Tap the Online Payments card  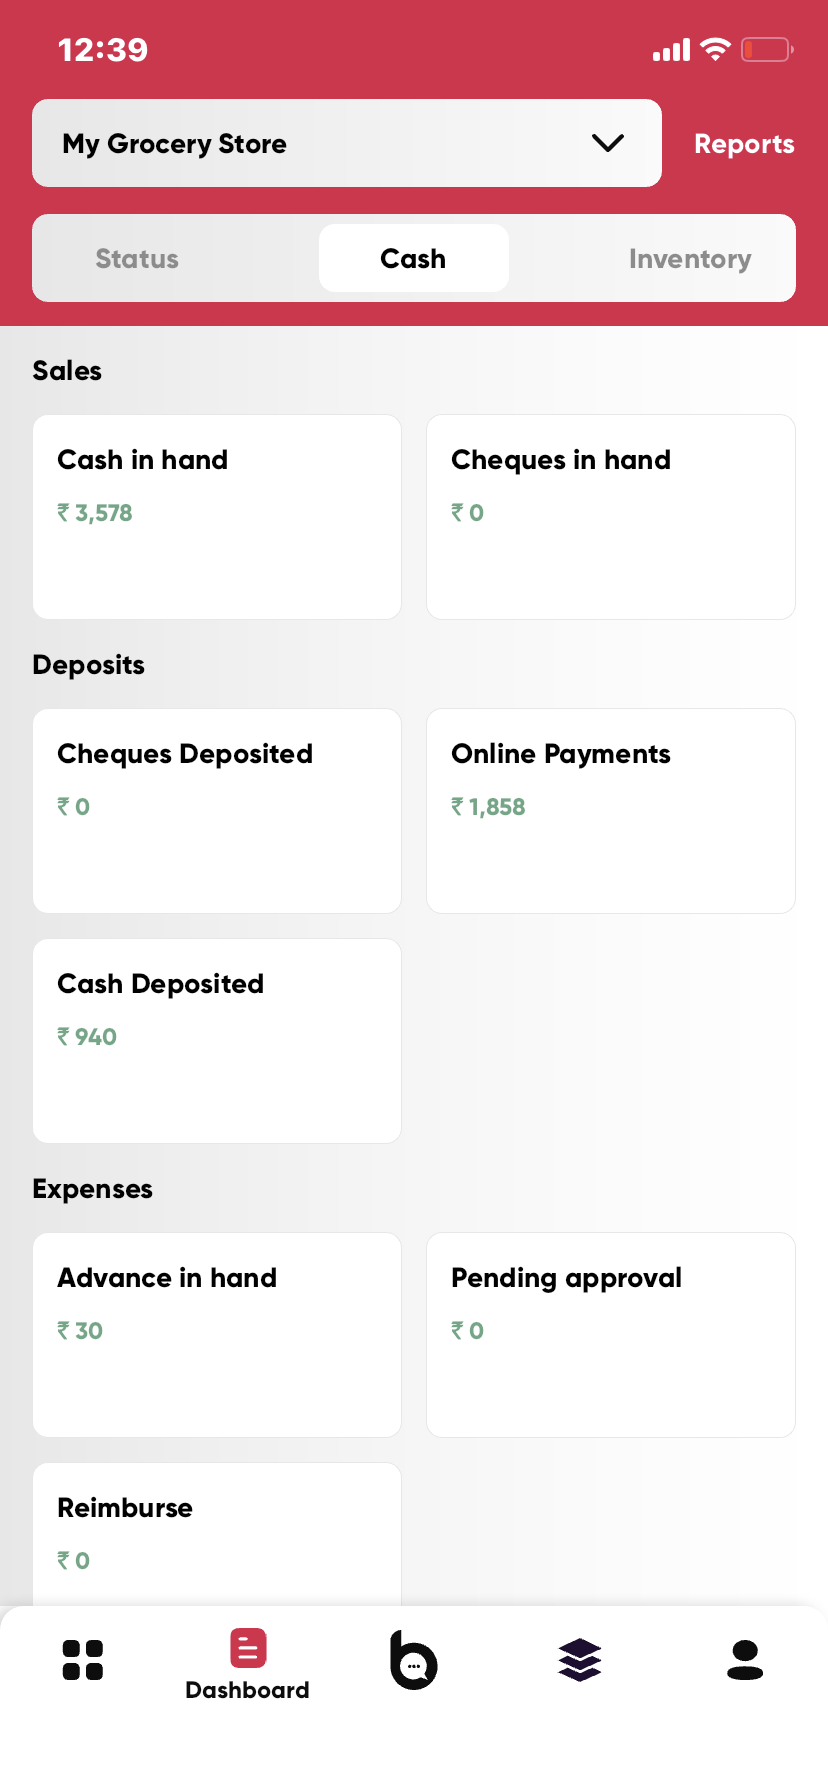pyautogui.click(x=611, y=811)
